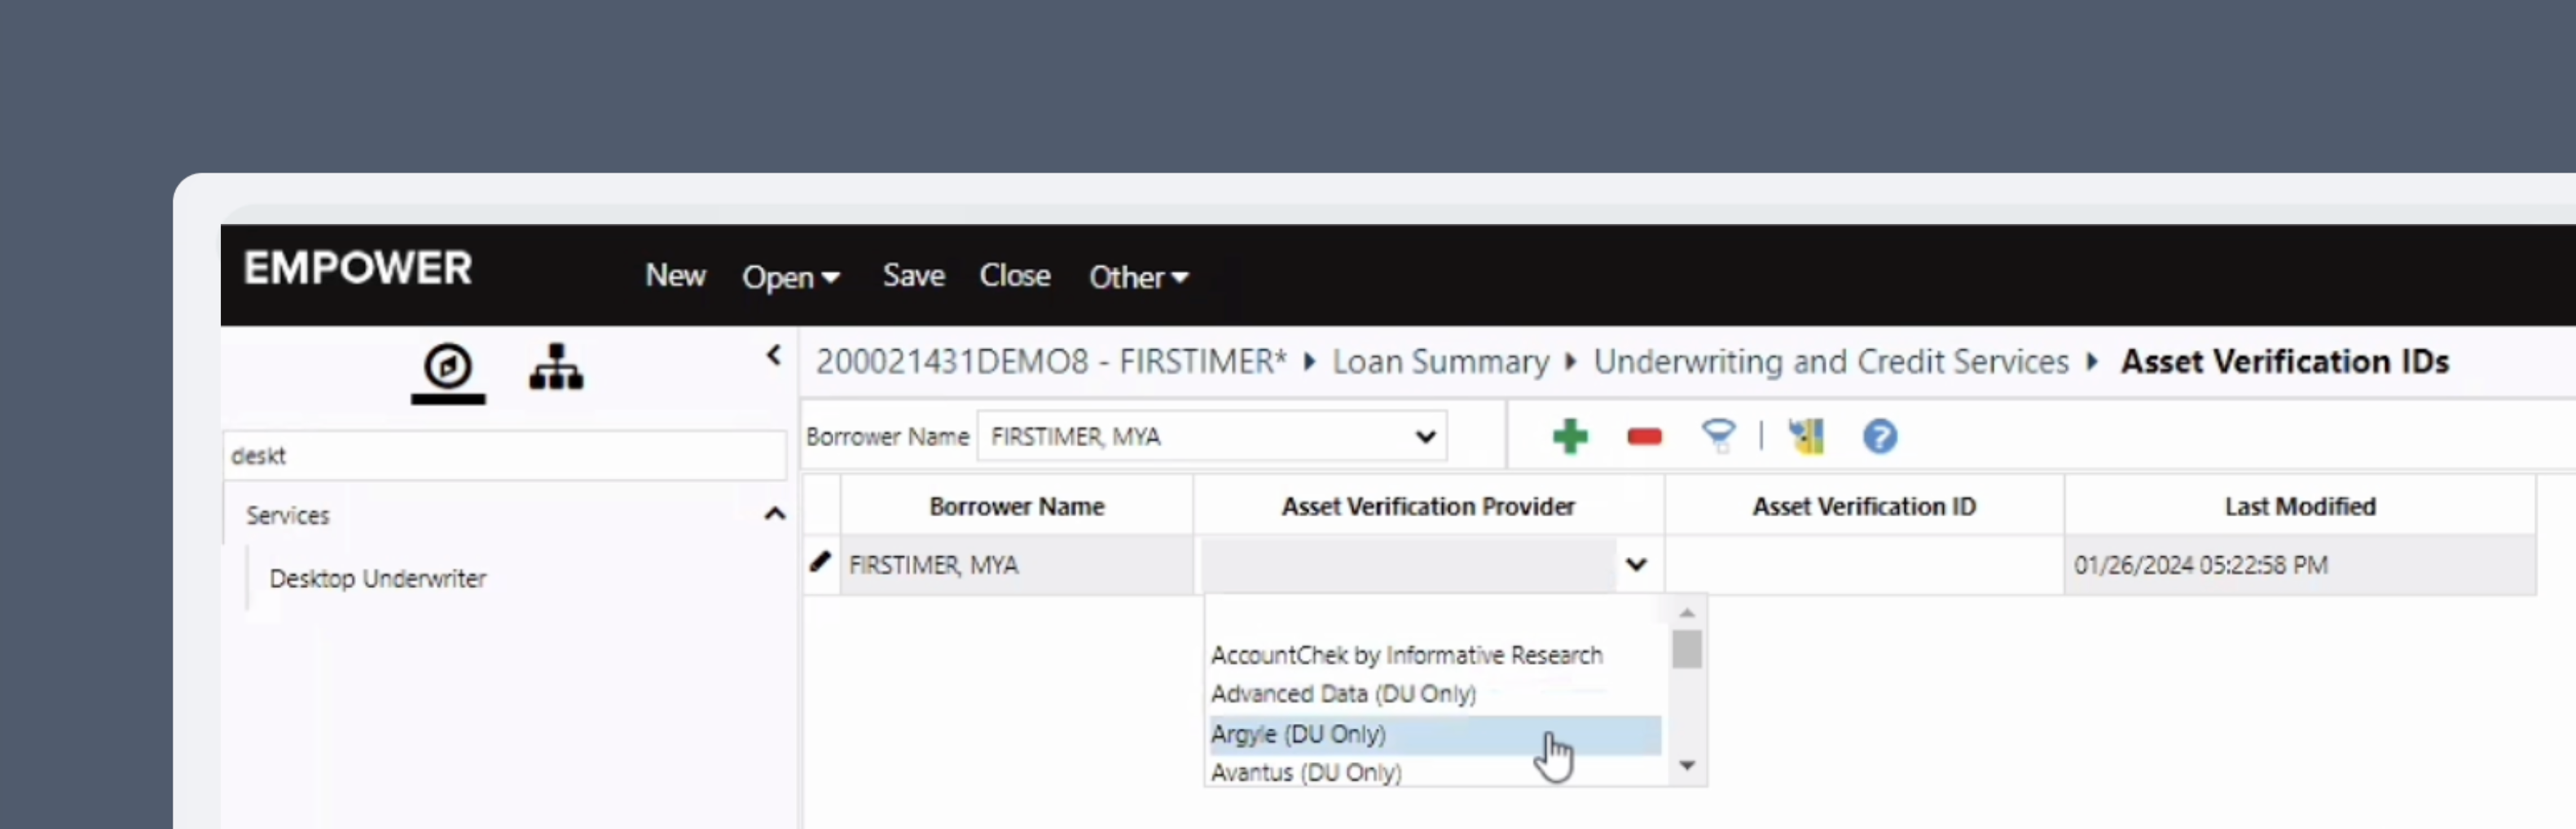Open Help using the blue question mark icon

click(1879, 436)
